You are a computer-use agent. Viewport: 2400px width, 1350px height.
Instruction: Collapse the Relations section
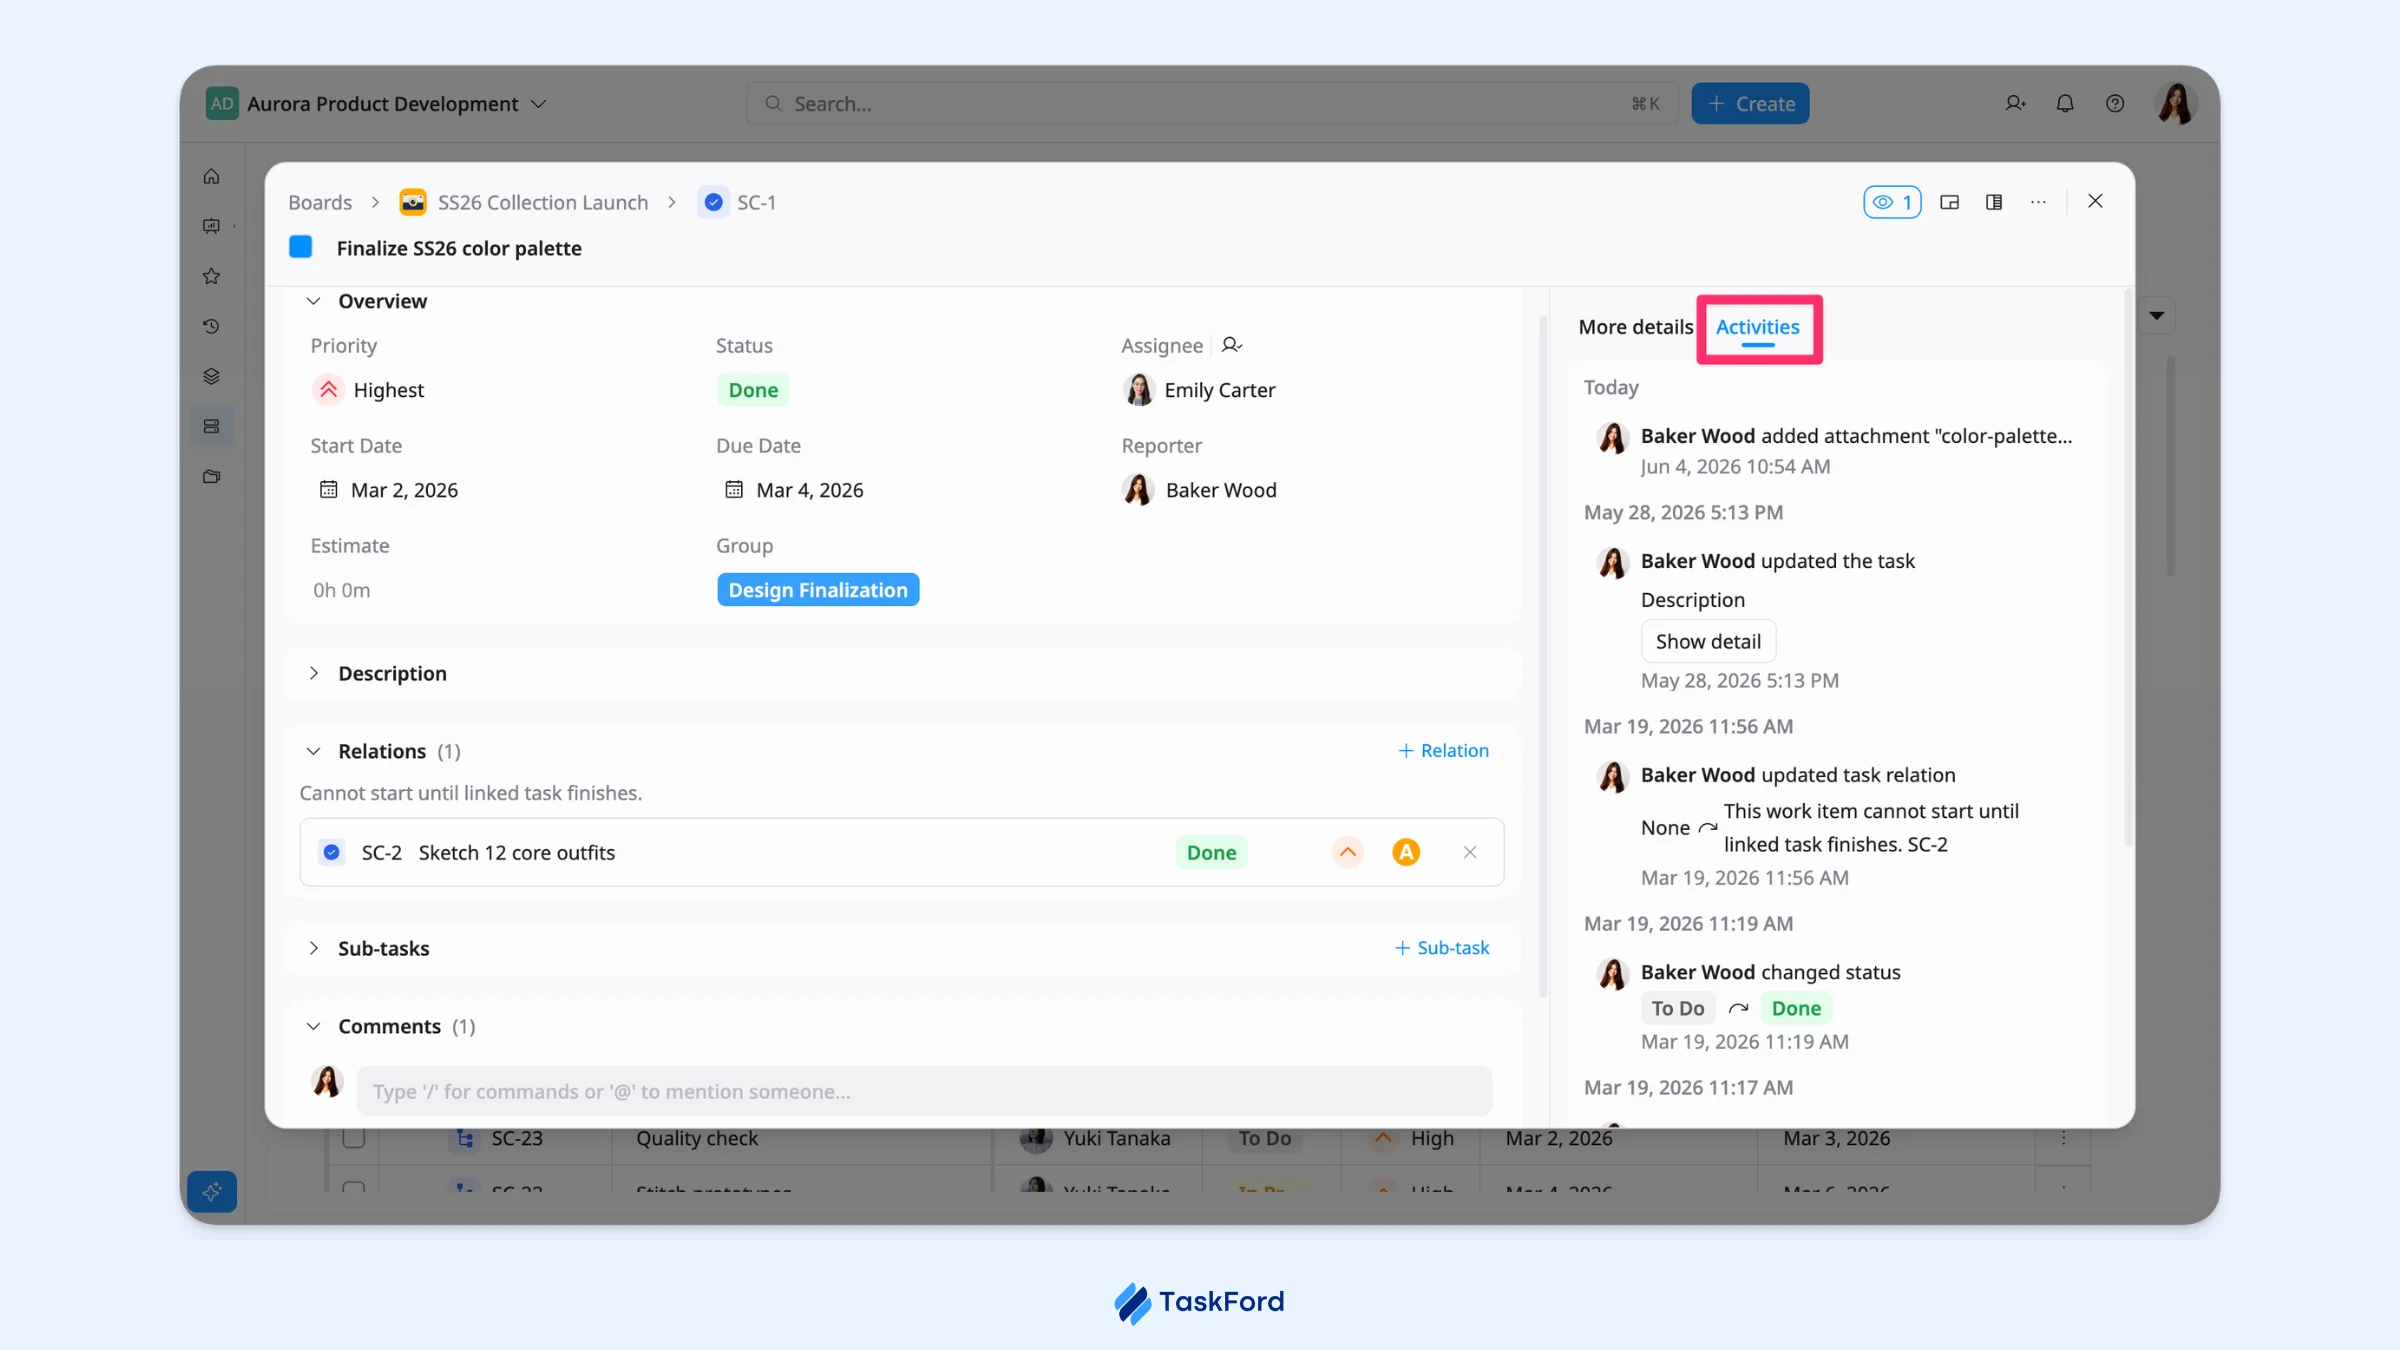pyautogui.click(x=313, y=751)
